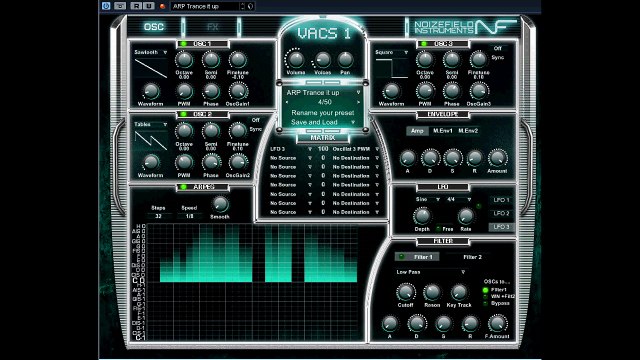Click the host power bypass icon

(106, 6)
